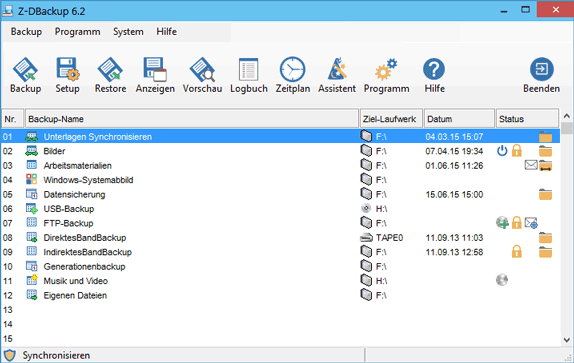Click the Synchronisieren status bar text

[x=56, y=355]
